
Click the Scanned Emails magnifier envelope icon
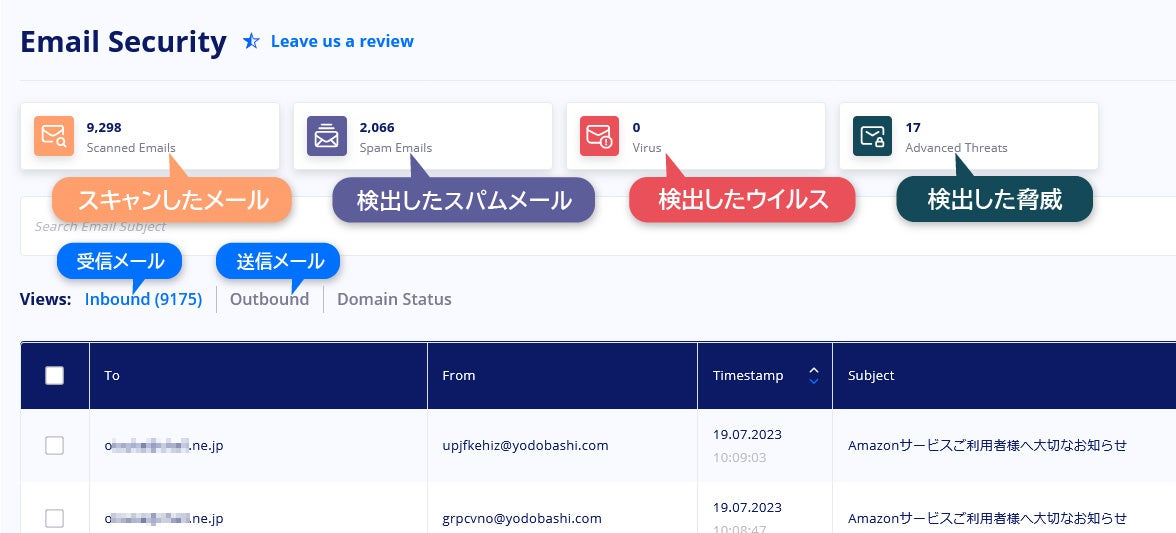54,136
